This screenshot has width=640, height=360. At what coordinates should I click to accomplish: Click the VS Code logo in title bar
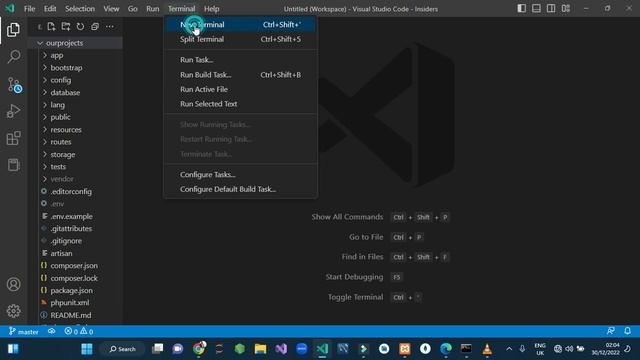coord(10,9)
